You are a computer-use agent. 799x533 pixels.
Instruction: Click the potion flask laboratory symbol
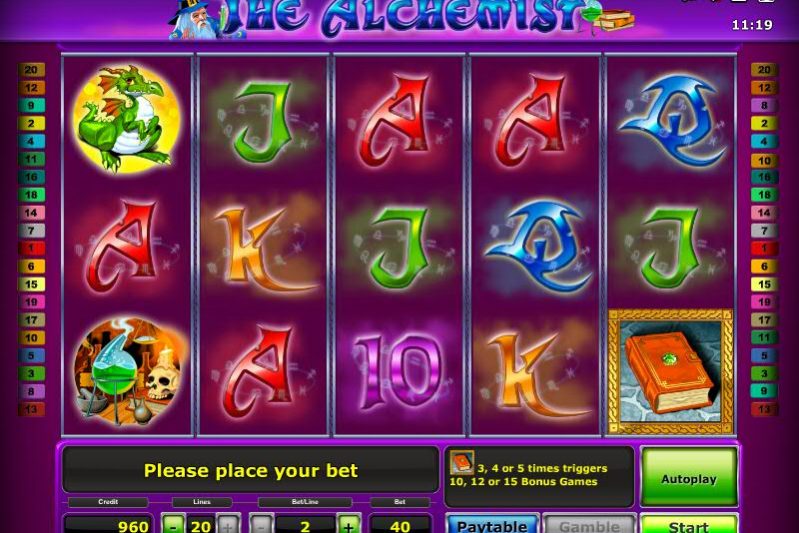[x=127, y=372]
